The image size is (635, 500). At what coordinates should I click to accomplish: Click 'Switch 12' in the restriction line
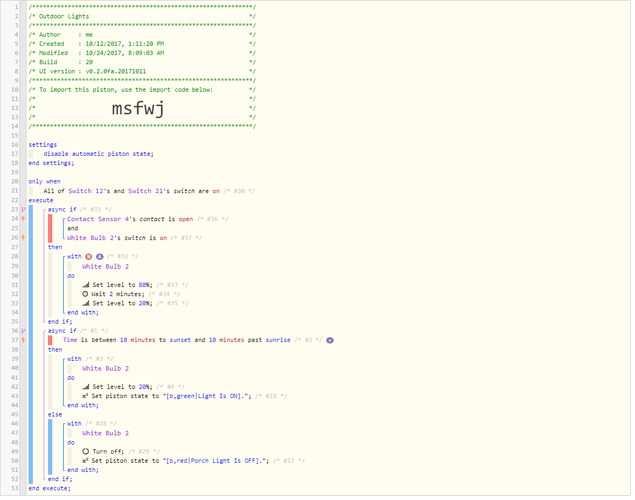click(x=86, y=191)
